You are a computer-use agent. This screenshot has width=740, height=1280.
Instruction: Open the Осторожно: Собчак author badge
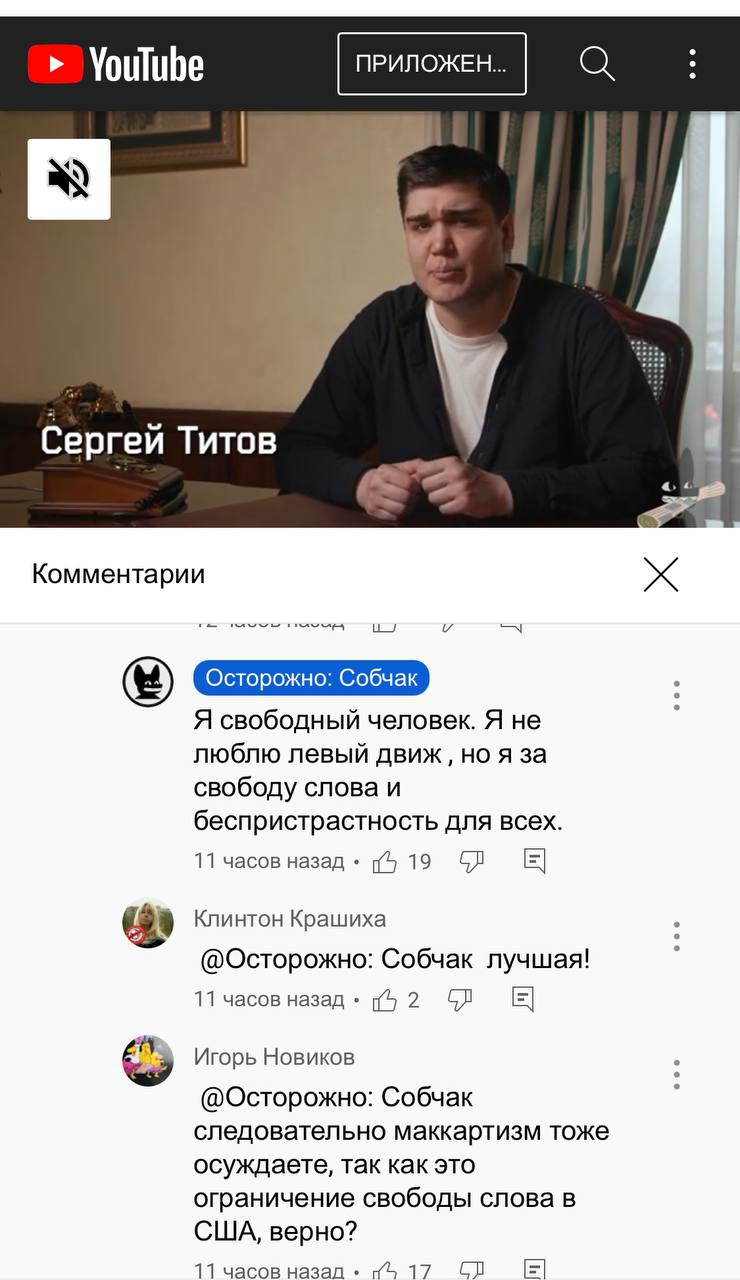[x=311, y=678]
